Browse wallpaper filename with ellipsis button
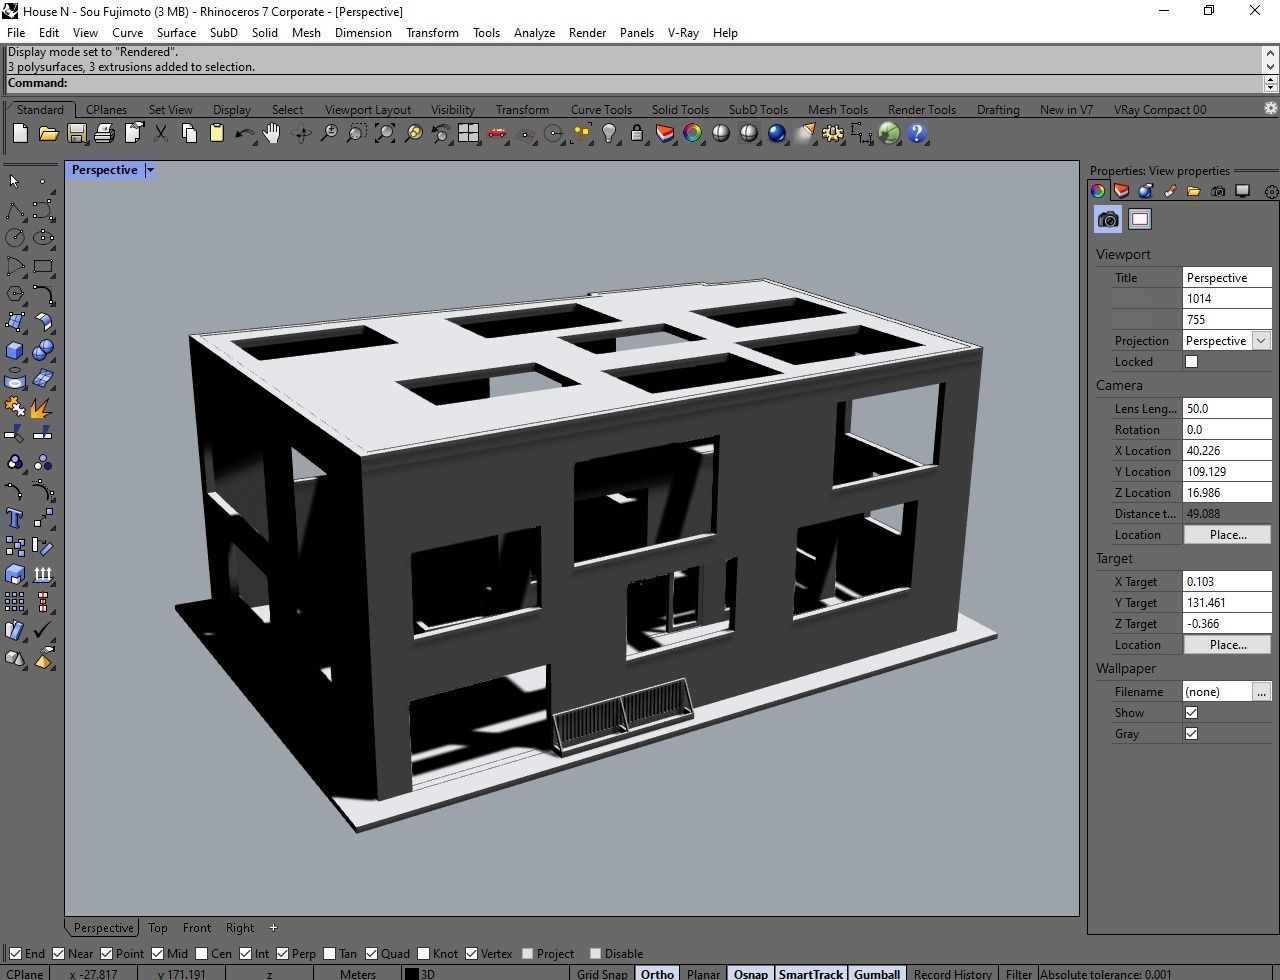The width and height of the screenshot is (1280, 980). 1261,692
